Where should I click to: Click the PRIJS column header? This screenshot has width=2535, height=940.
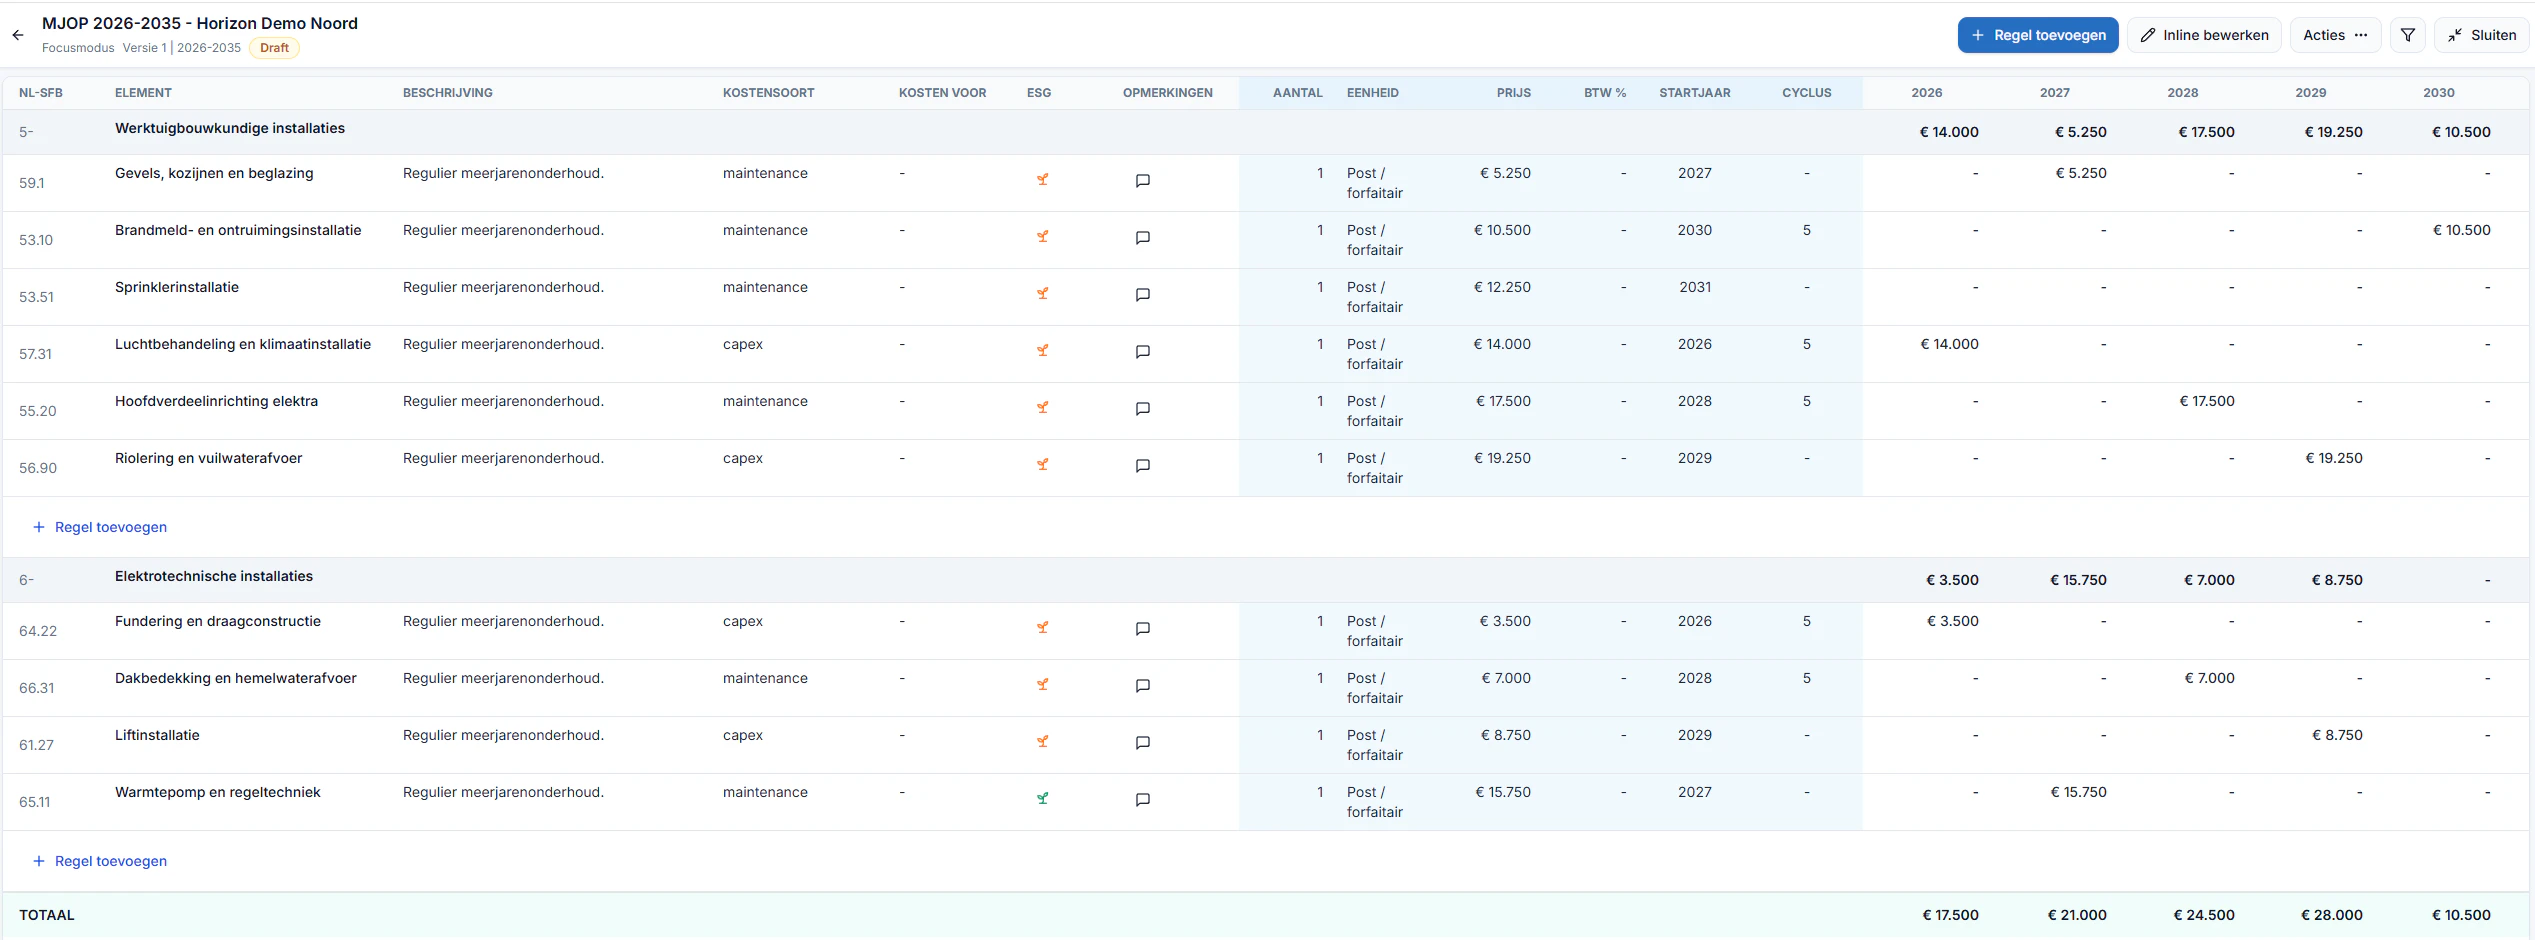(1513, 93)
